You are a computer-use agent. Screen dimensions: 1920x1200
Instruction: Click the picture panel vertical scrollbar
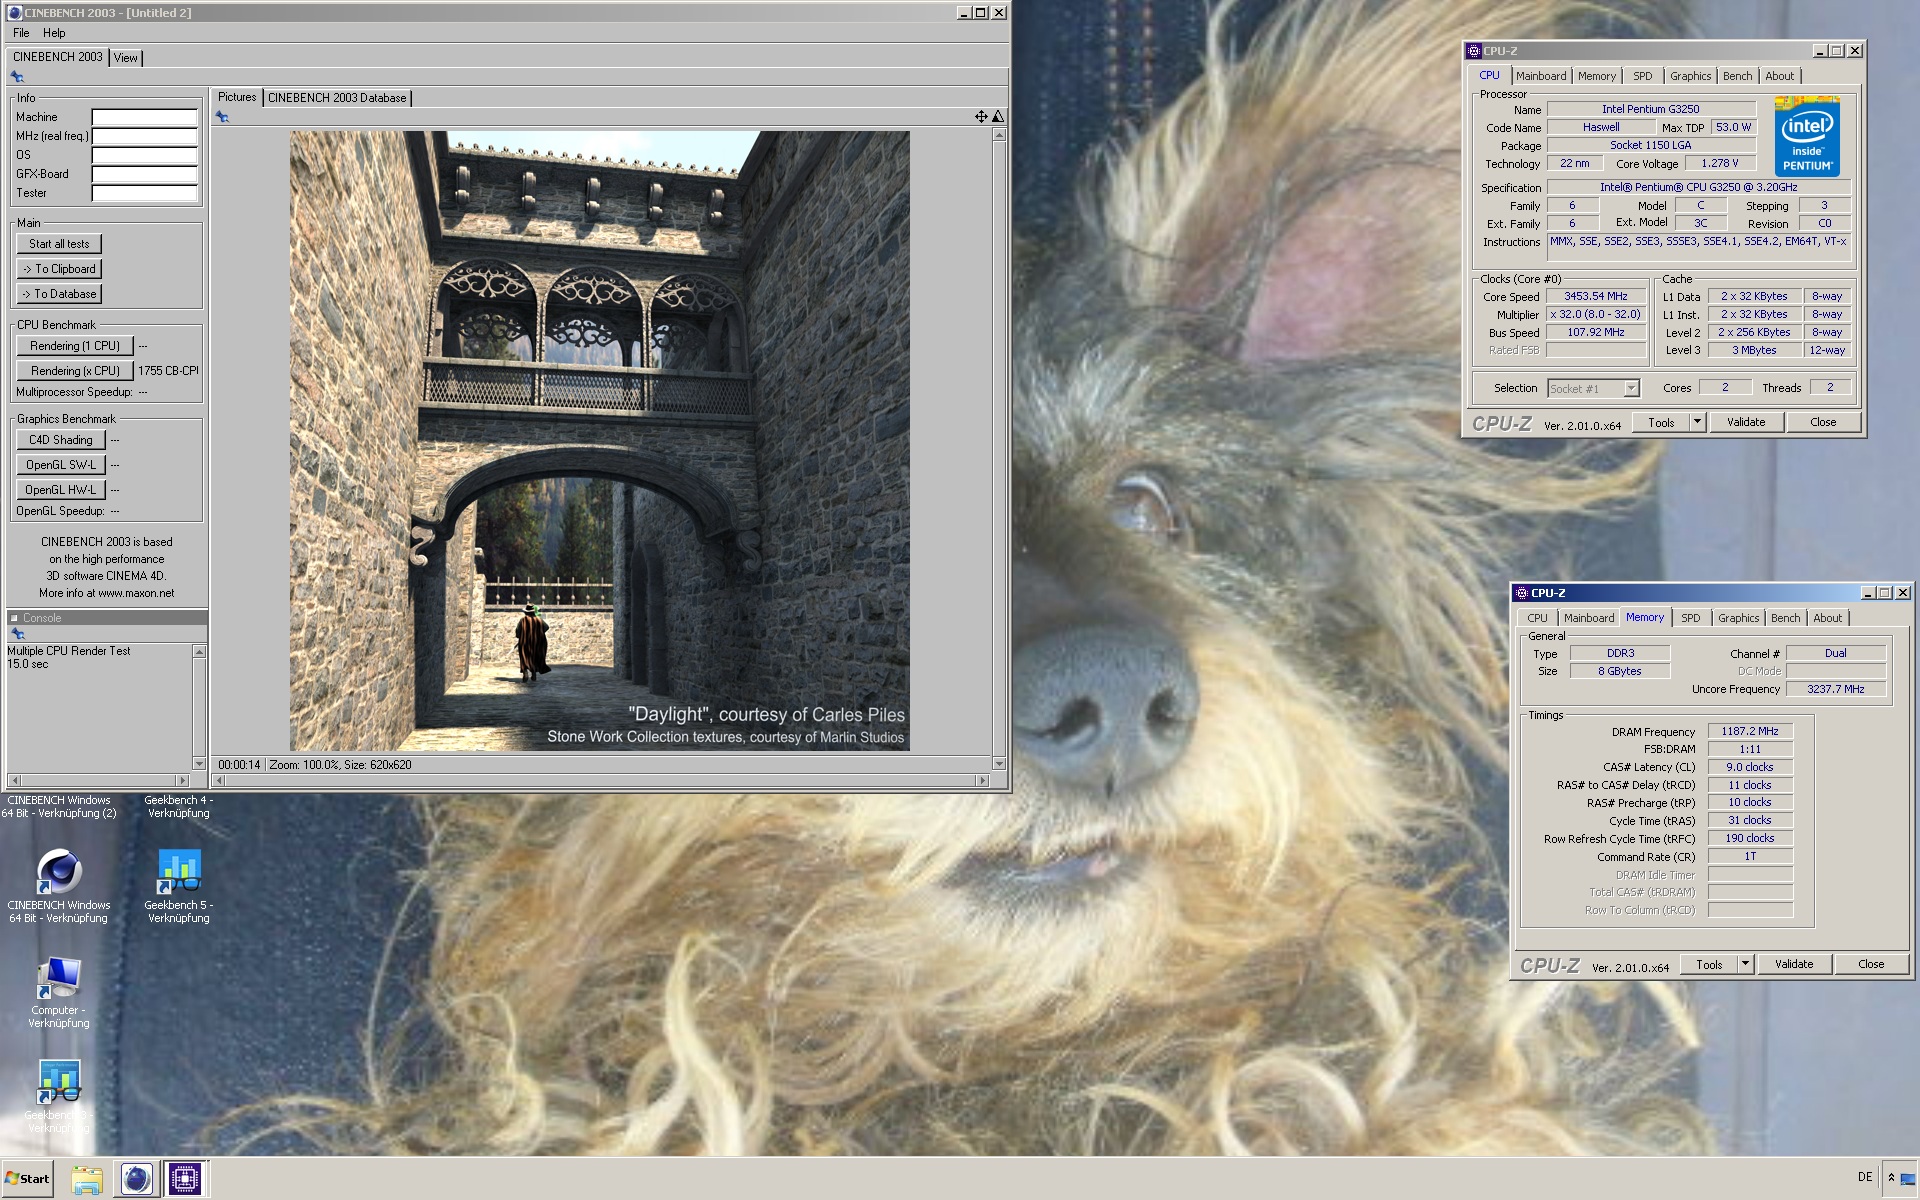coord(998,449)
